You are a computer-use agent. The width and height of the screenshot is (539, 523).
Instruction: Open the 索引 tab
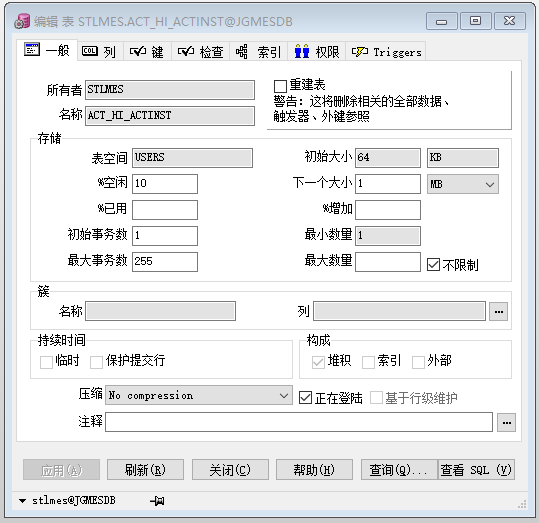tap(258, 52)
